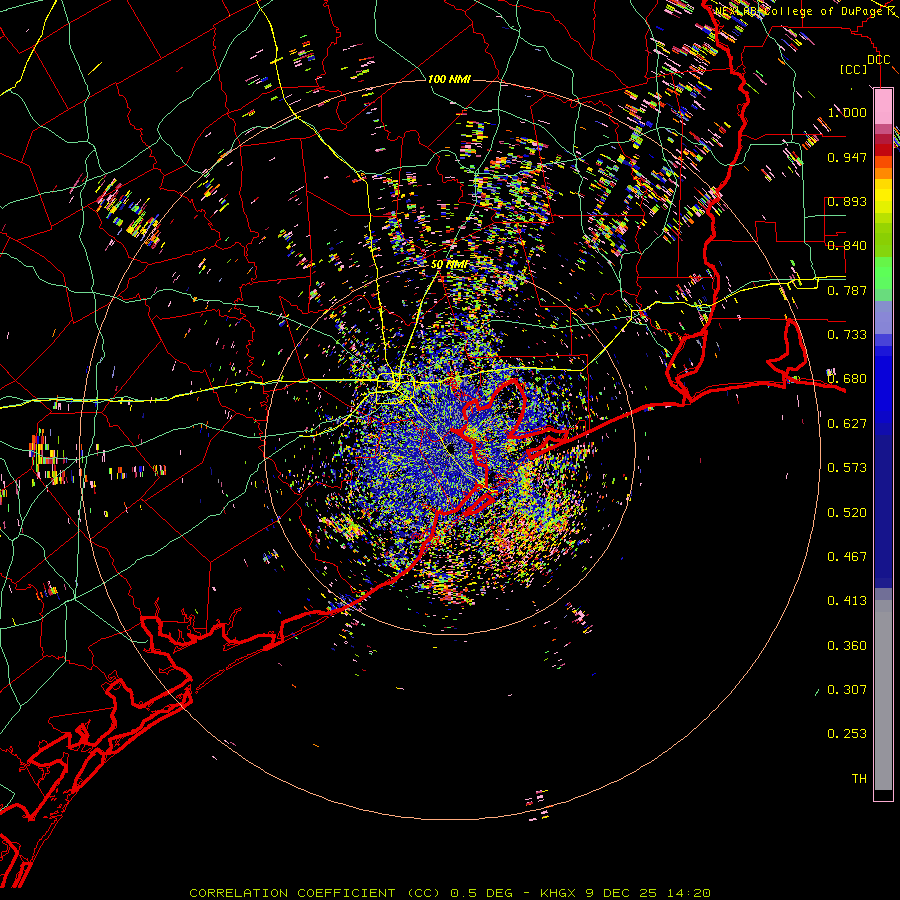Image resolution: width=900 pixels, height=900 pixels.
Task: Click the CORRELATION COEFFICIENT title text
Action: [292, 893]
